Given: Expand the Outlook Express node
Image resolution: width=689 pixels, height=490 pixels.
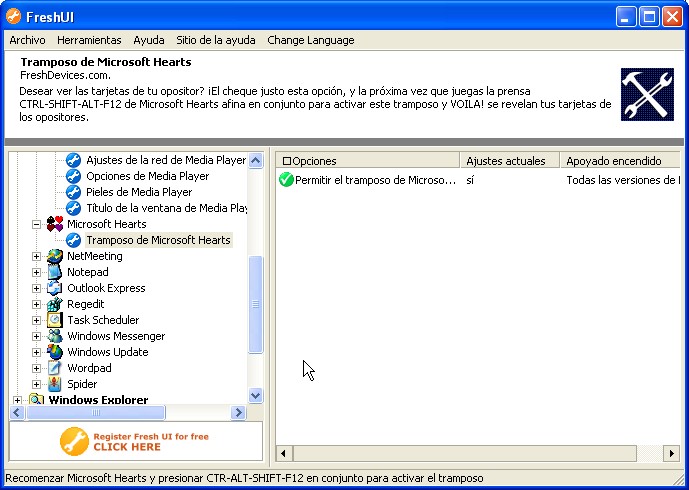Looking at the screenshot, I should click(x=36, y=288).
